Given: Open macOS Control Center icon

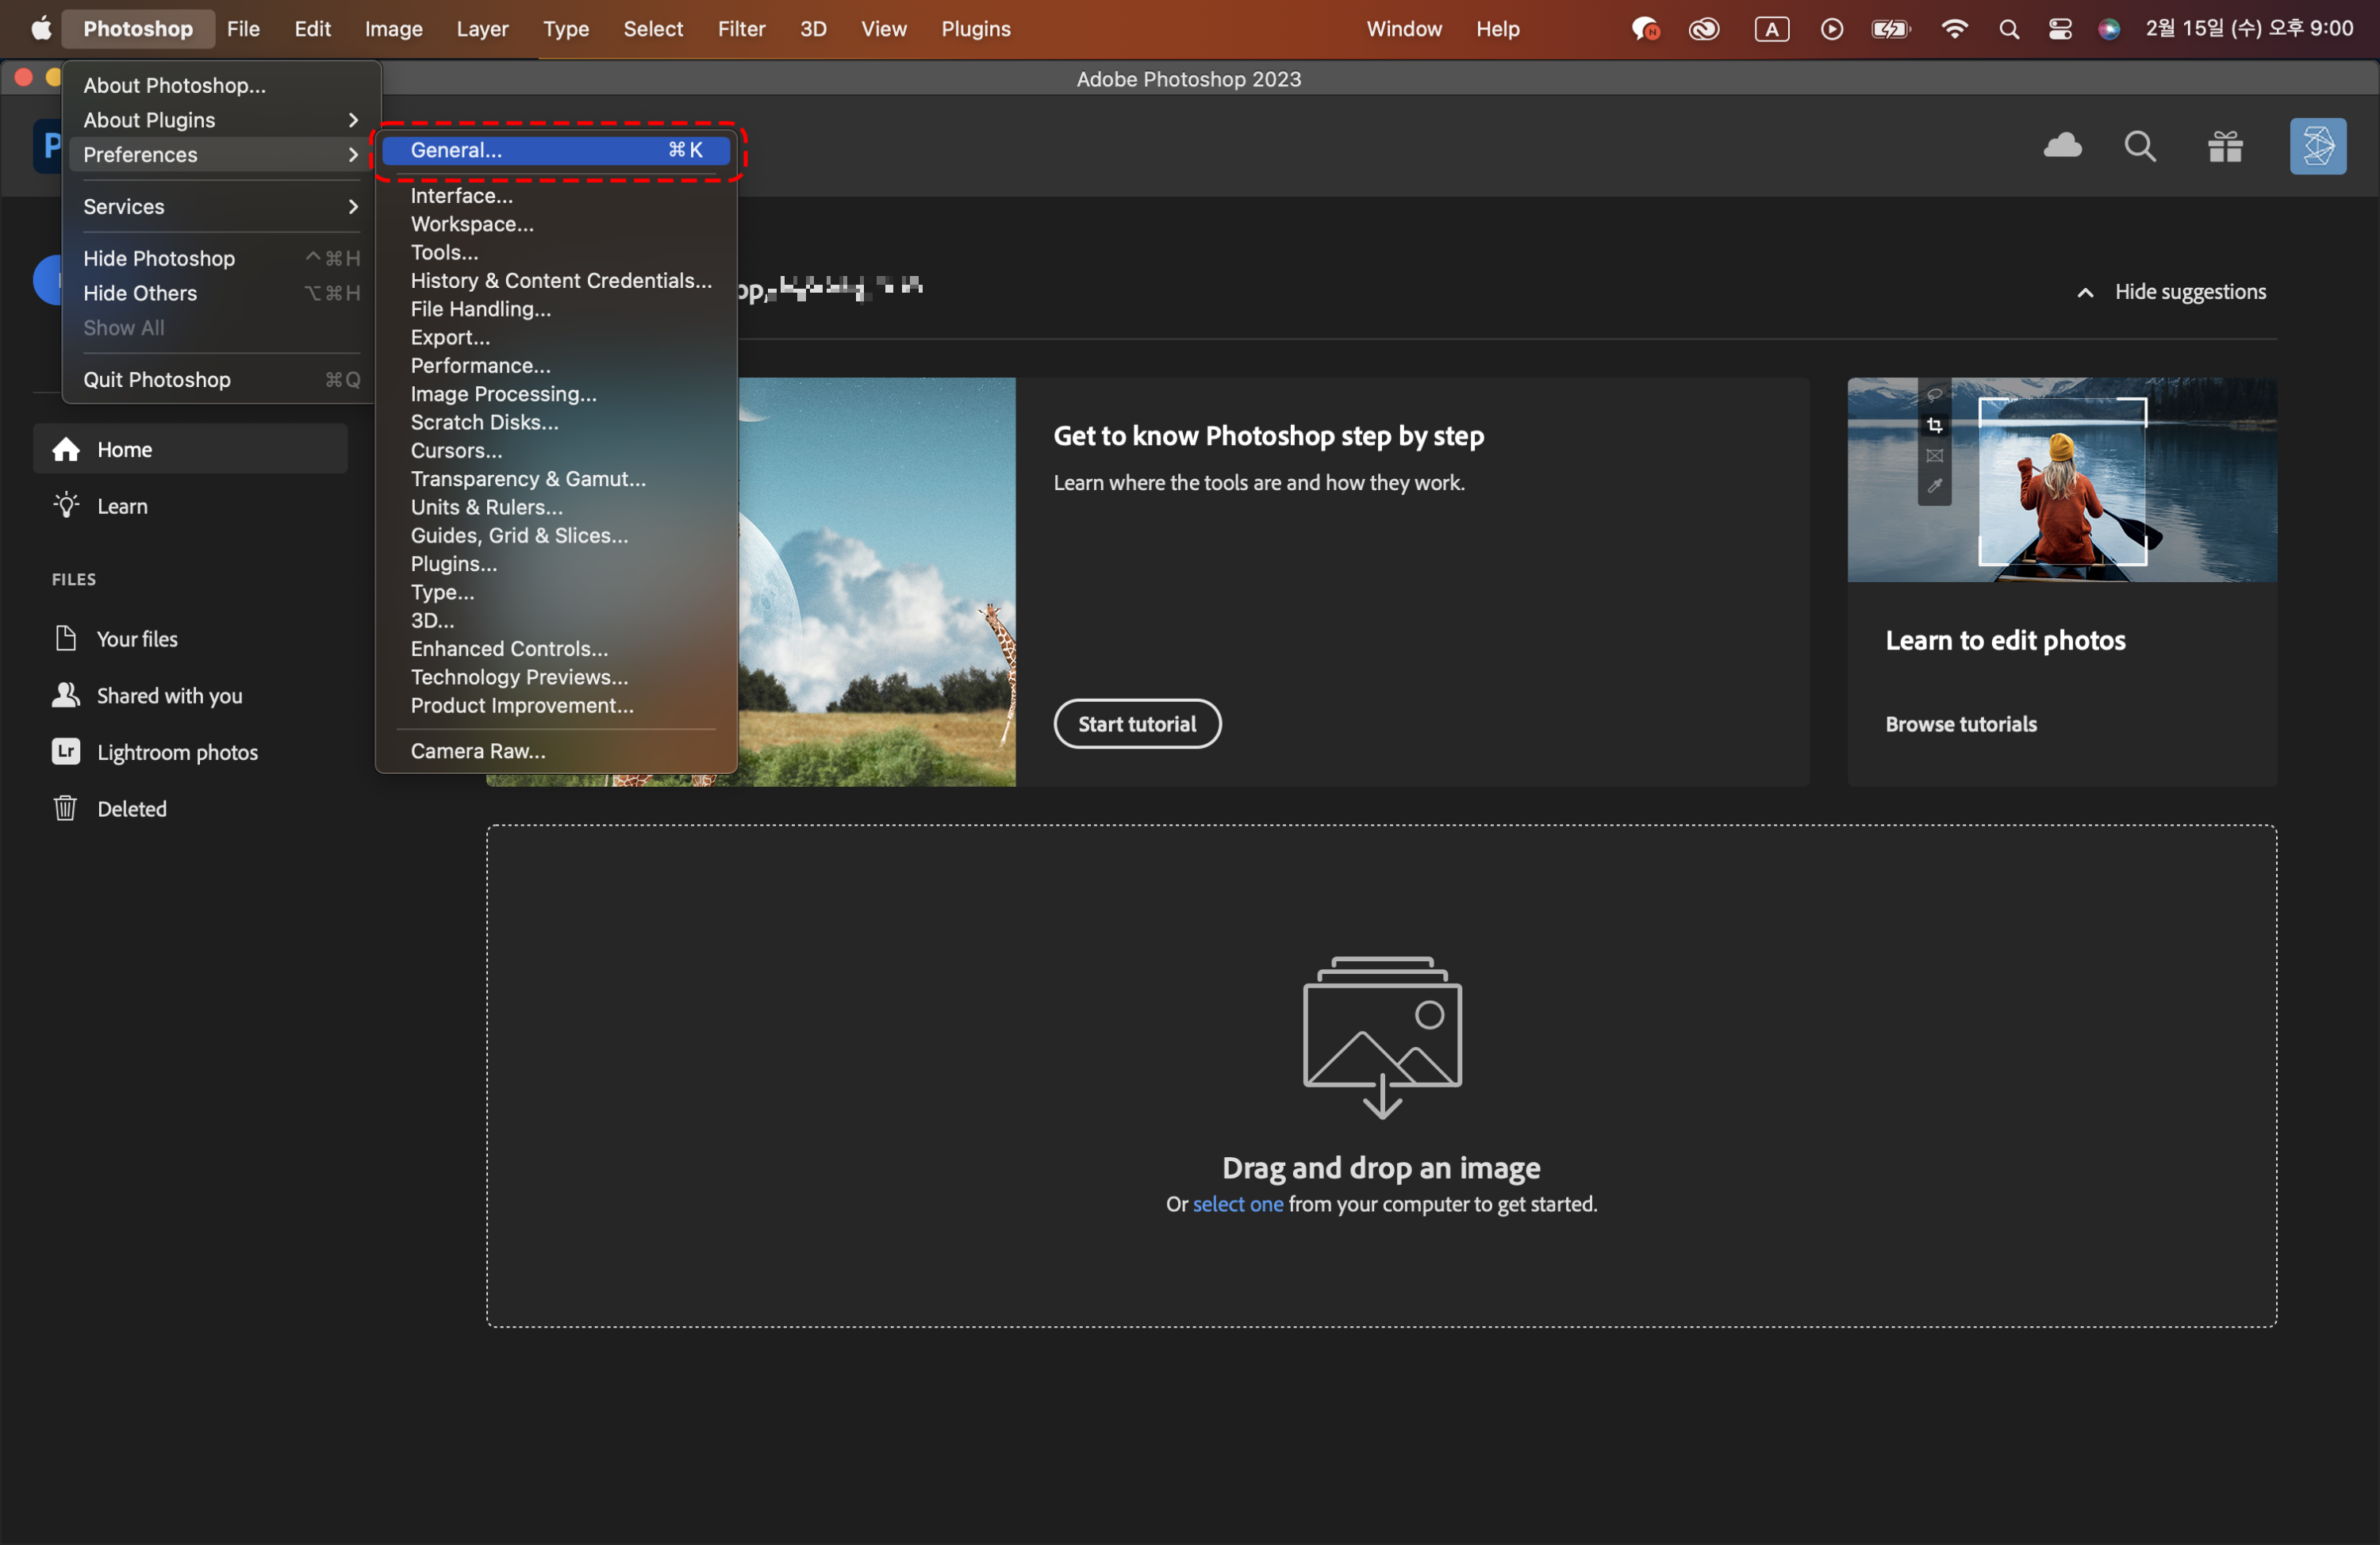Looking at the screenshot, I should coord(2059,29).
